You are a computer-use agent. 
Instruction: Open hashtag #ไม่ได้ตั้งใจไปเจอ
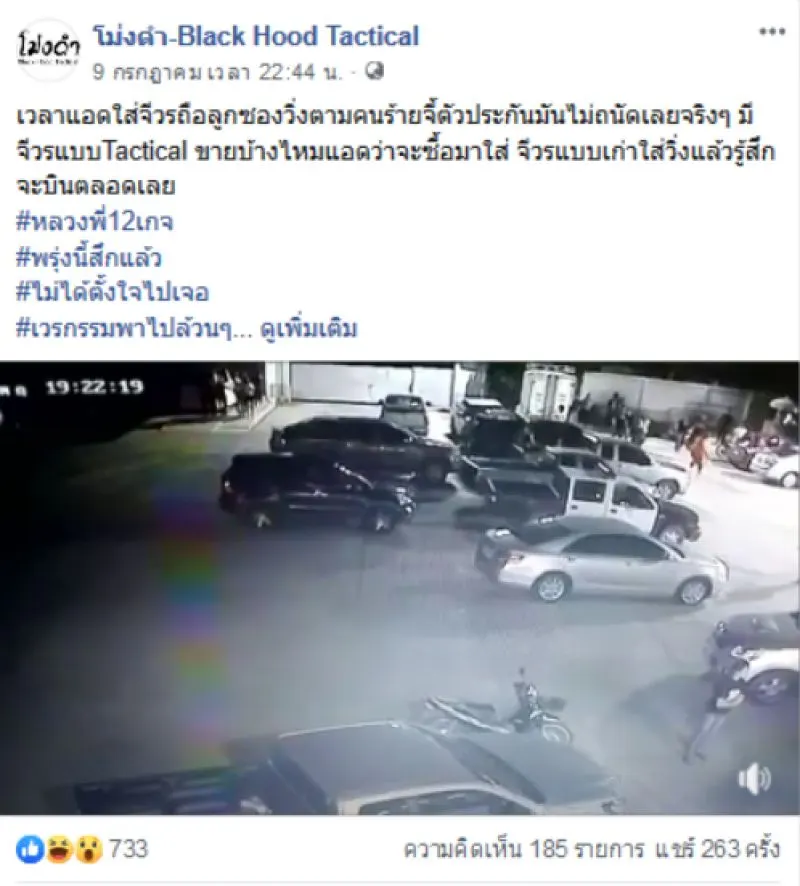tap(113, 293)
